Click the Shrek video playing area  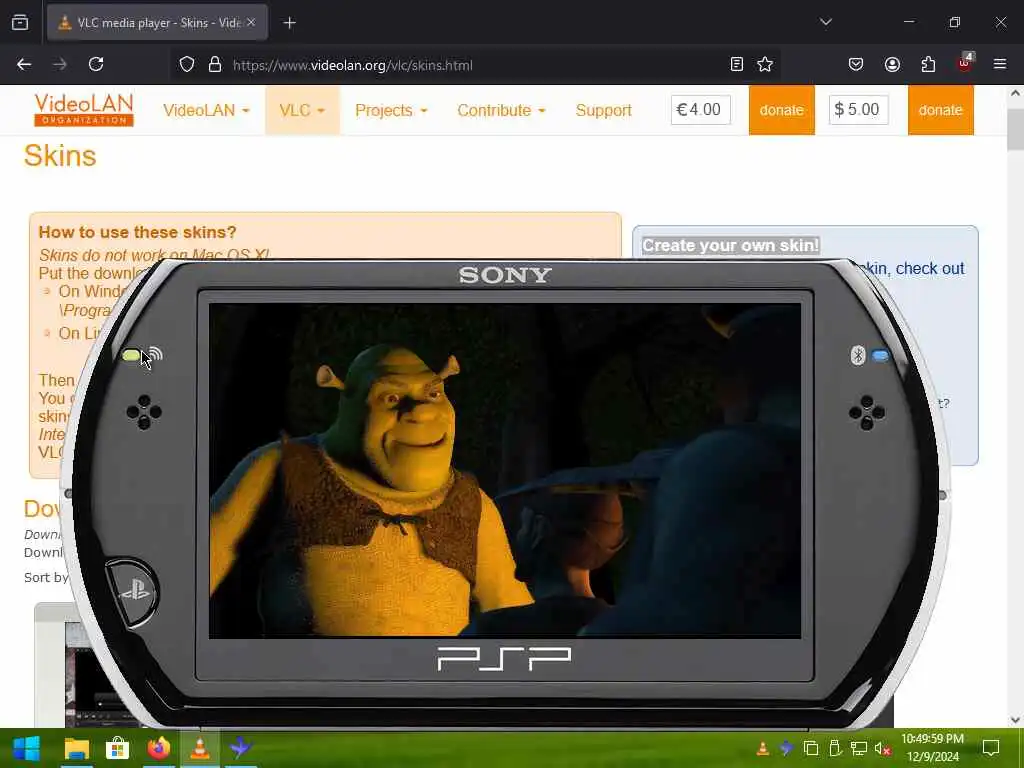click(505, 470)
